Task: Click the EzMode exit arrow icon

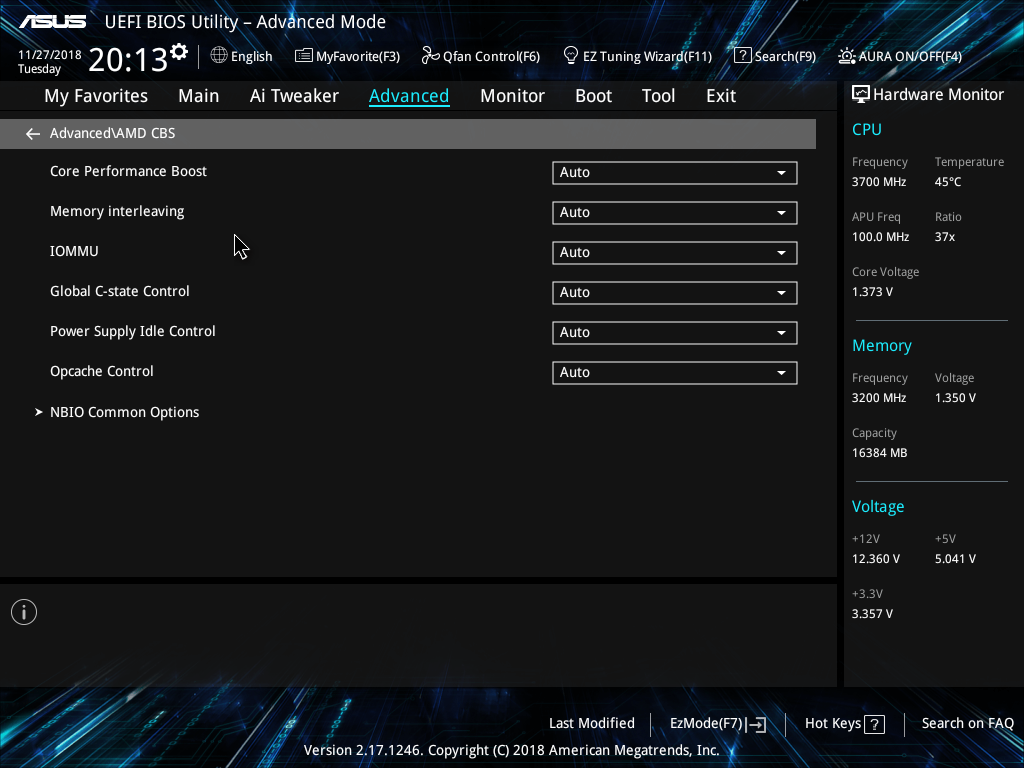Action: click(756, 724)
